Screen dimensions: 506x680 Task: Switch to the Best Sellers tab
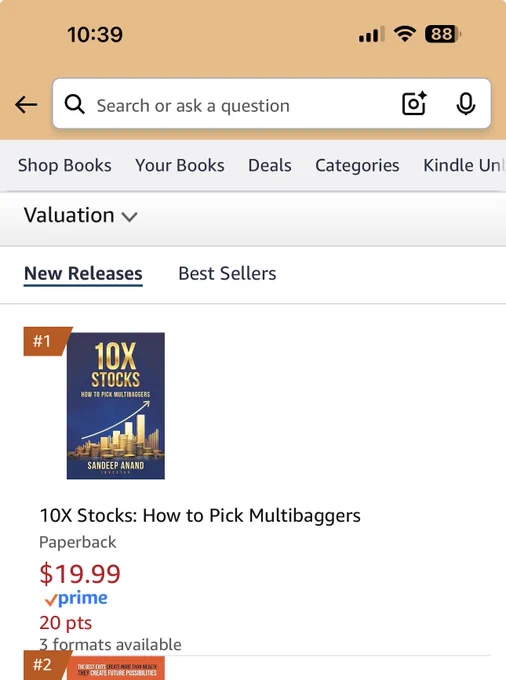point(227,274)
